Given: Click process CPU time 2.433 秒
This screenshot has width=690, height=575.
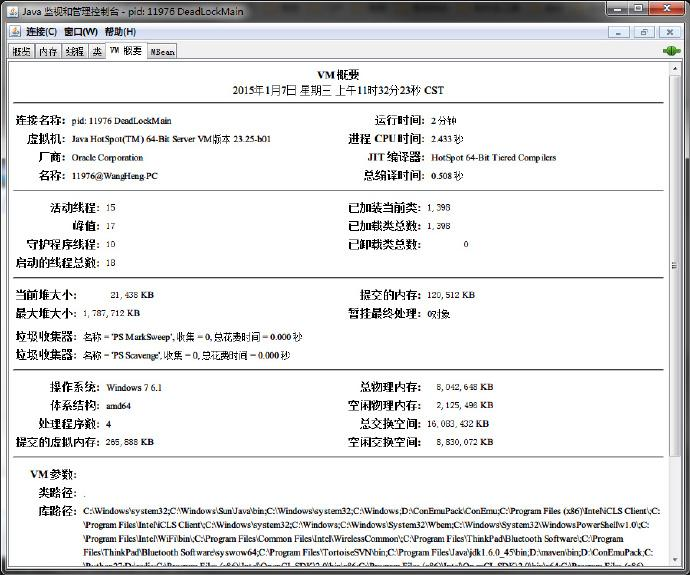Looking at the screenshot, I should click(447, 139).
